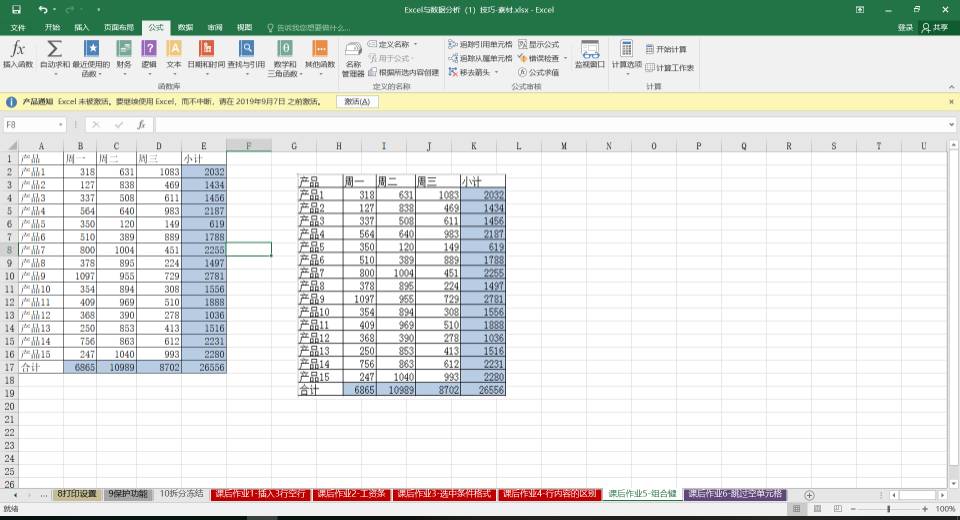Screen dimensions: 960x520
Task: Open the Undo history dropdown arrow
Action: [54, 10]
